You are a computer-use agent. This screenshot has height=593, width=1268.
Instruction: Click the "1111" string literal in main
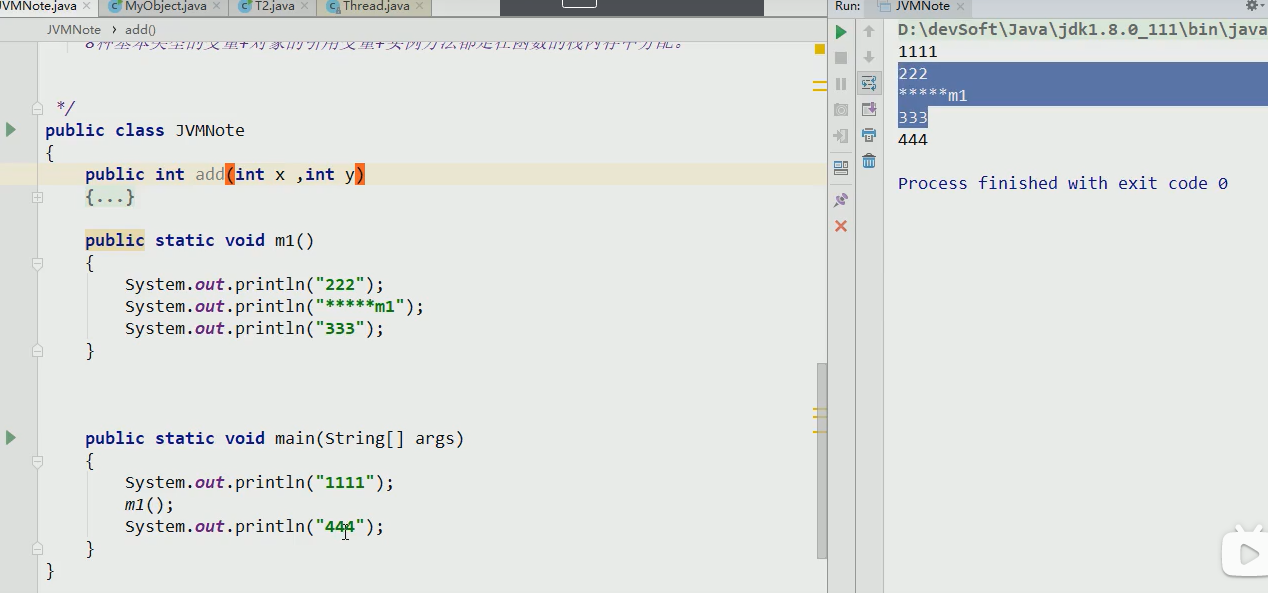[345, 483]
